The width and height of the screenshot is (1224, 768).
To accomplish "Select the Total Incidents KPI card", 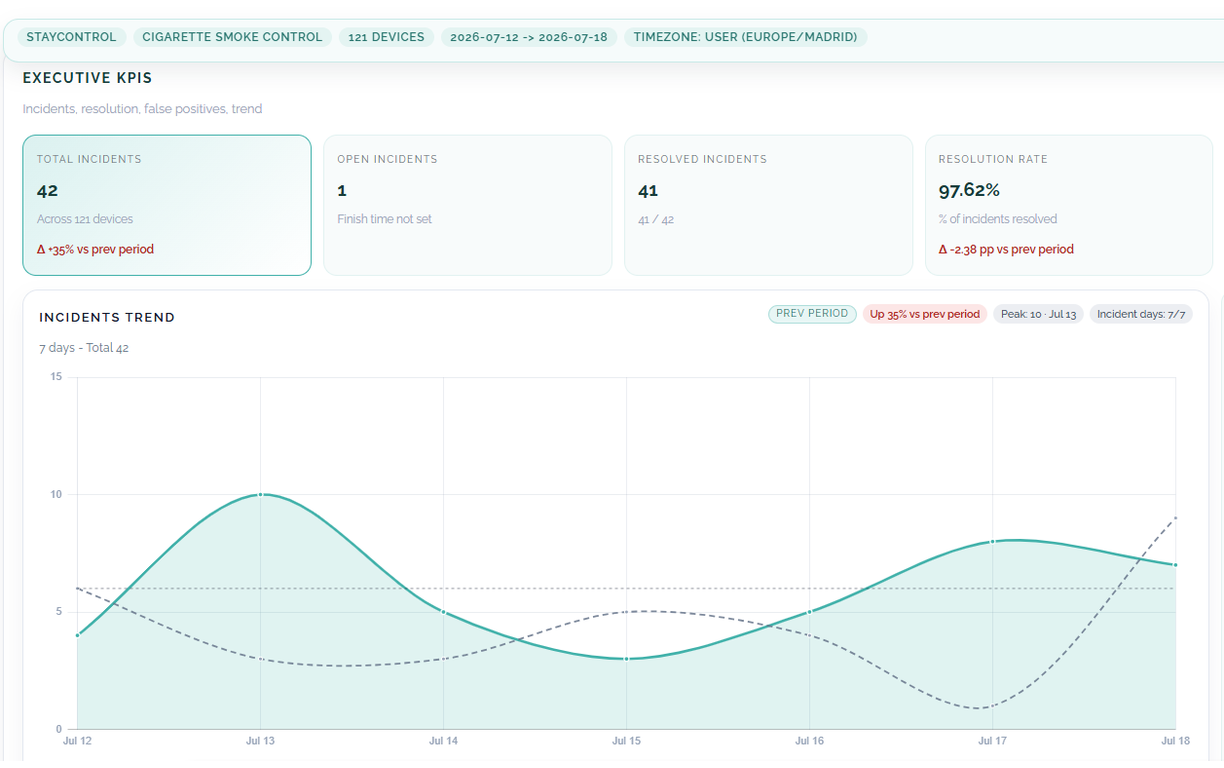I will 167,205.
